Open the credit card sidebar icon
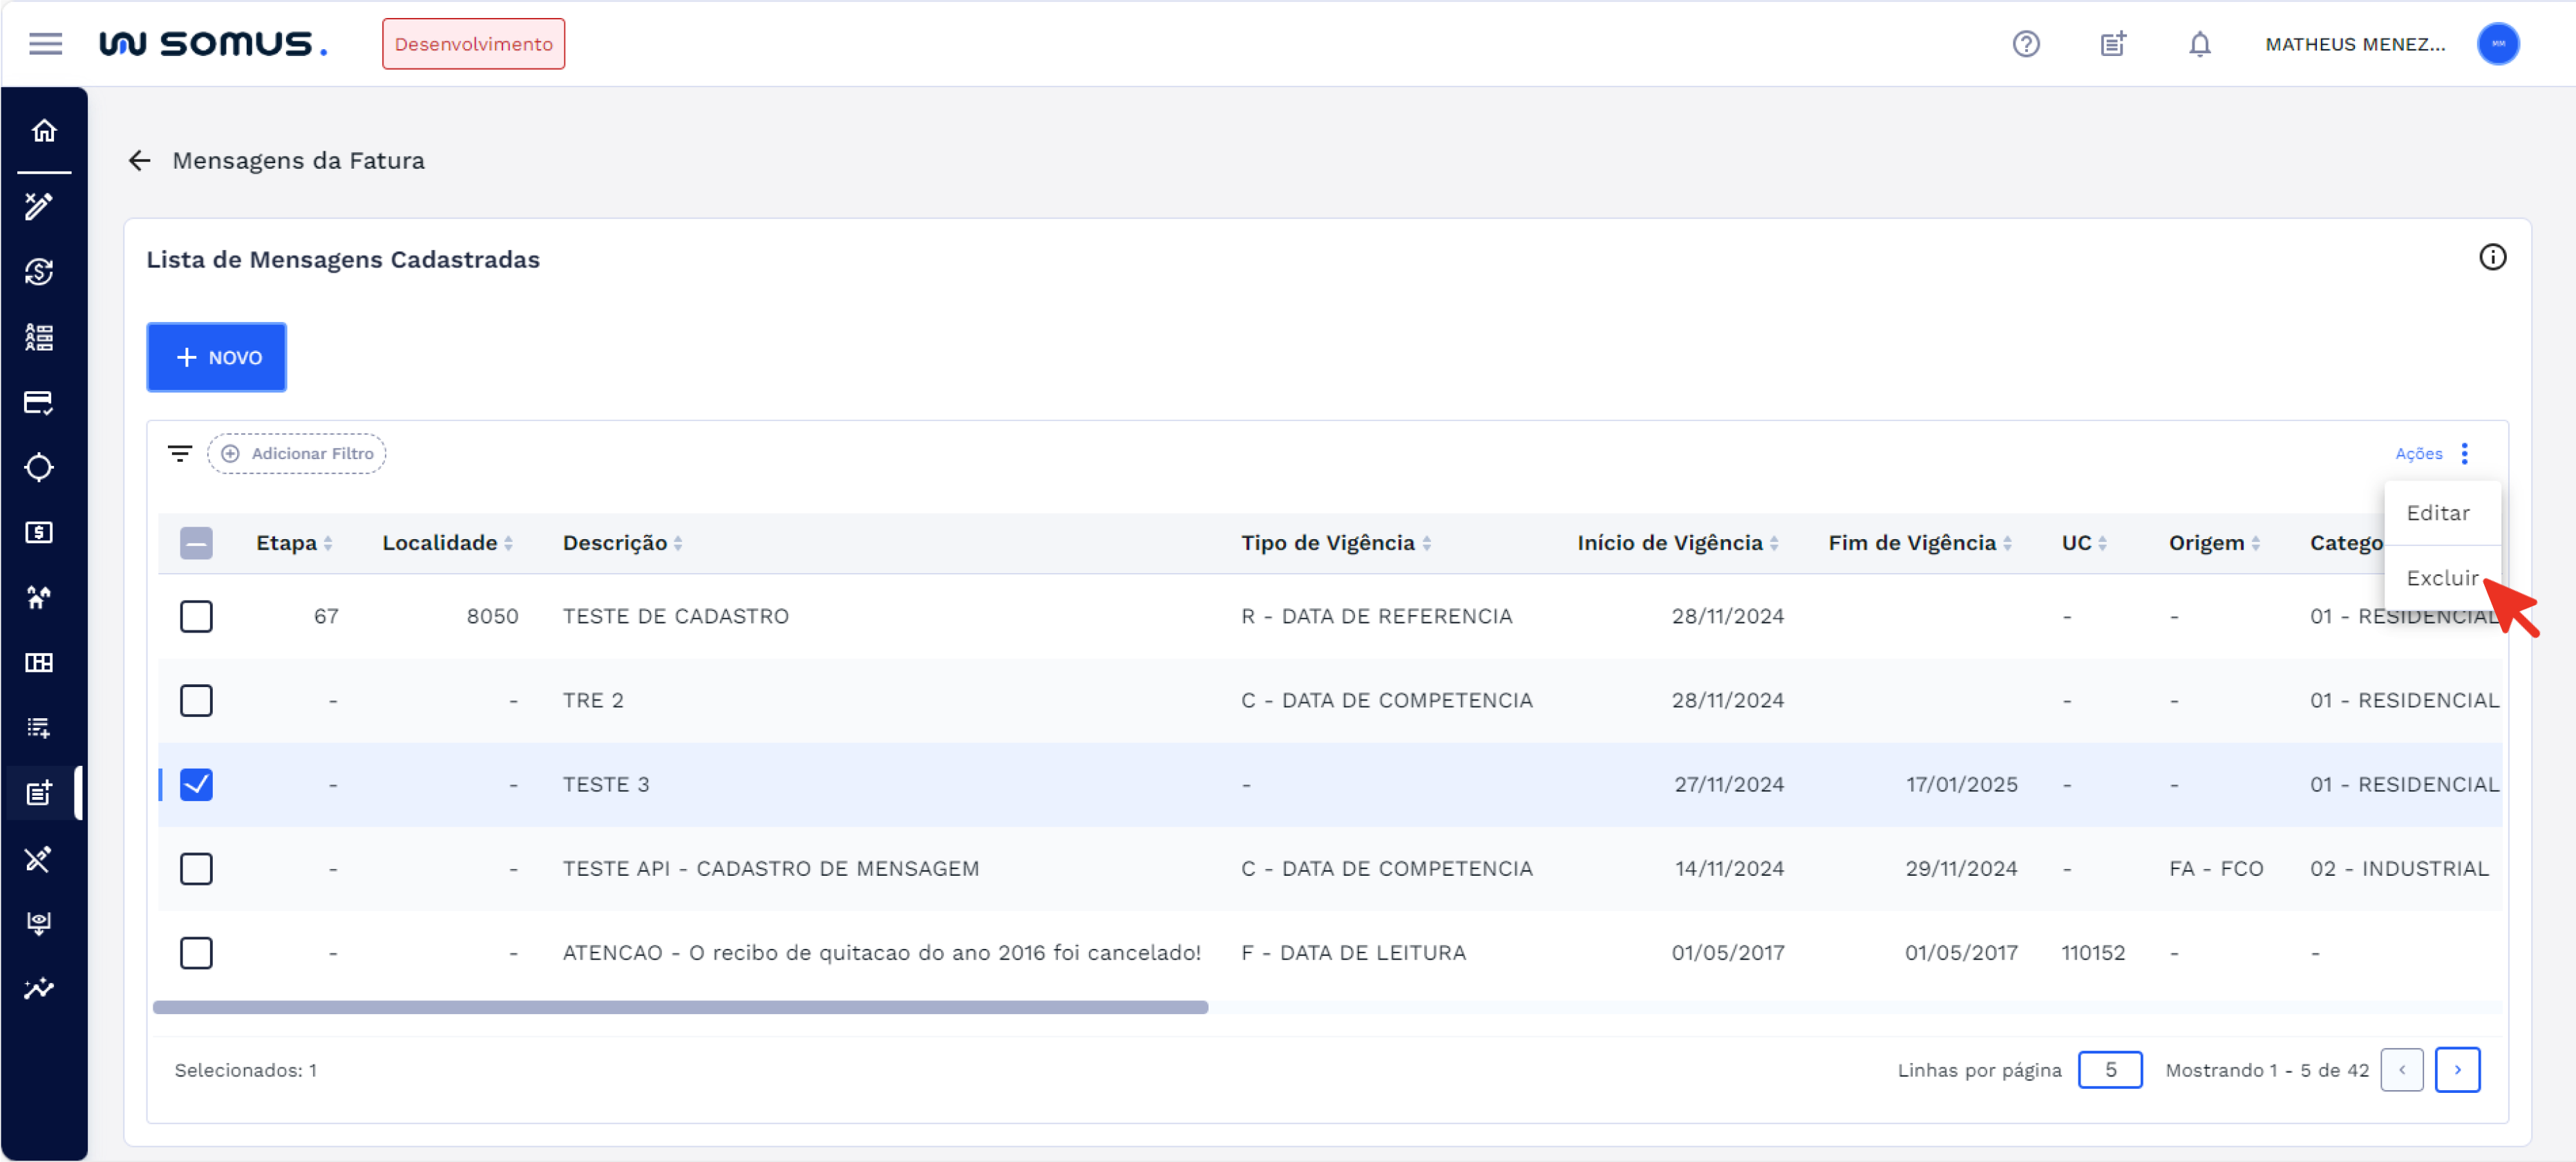The height and width of the screenshot is (1162, 2576). point(39,402)
